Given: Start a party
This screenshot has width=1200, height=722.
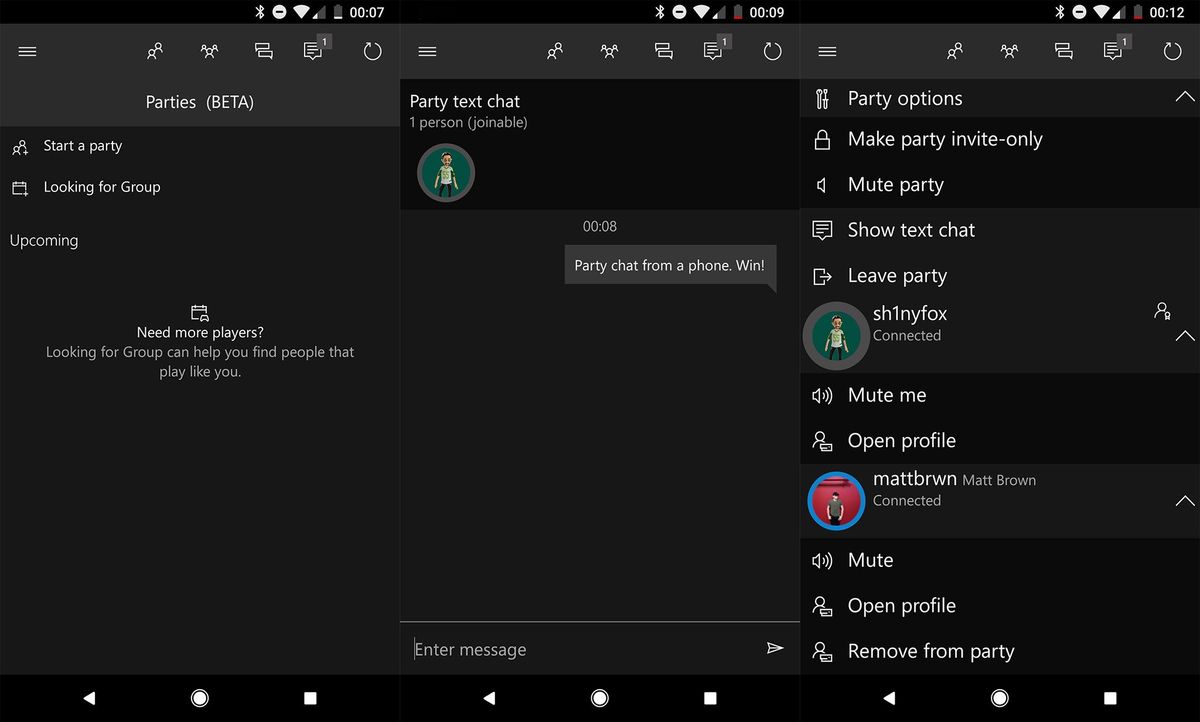Looking at the screenshot, I should (82, 145).
